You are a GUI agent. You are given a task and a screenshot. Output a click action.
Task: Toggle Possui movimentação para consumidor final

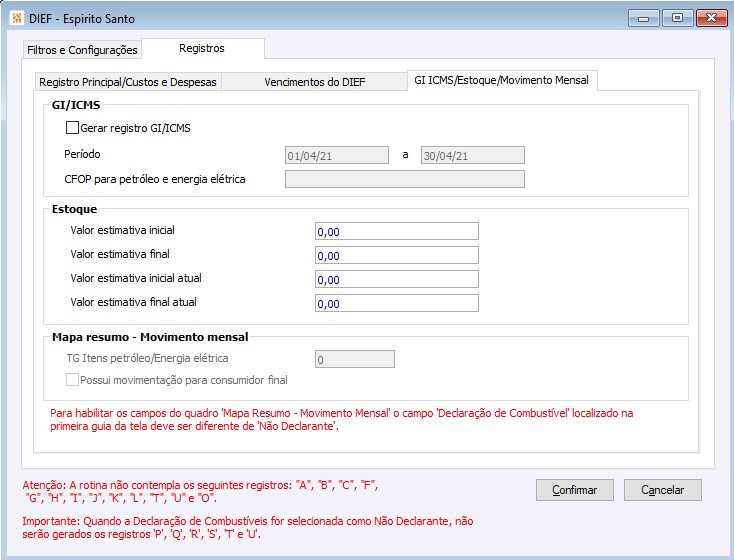[72, 380]
